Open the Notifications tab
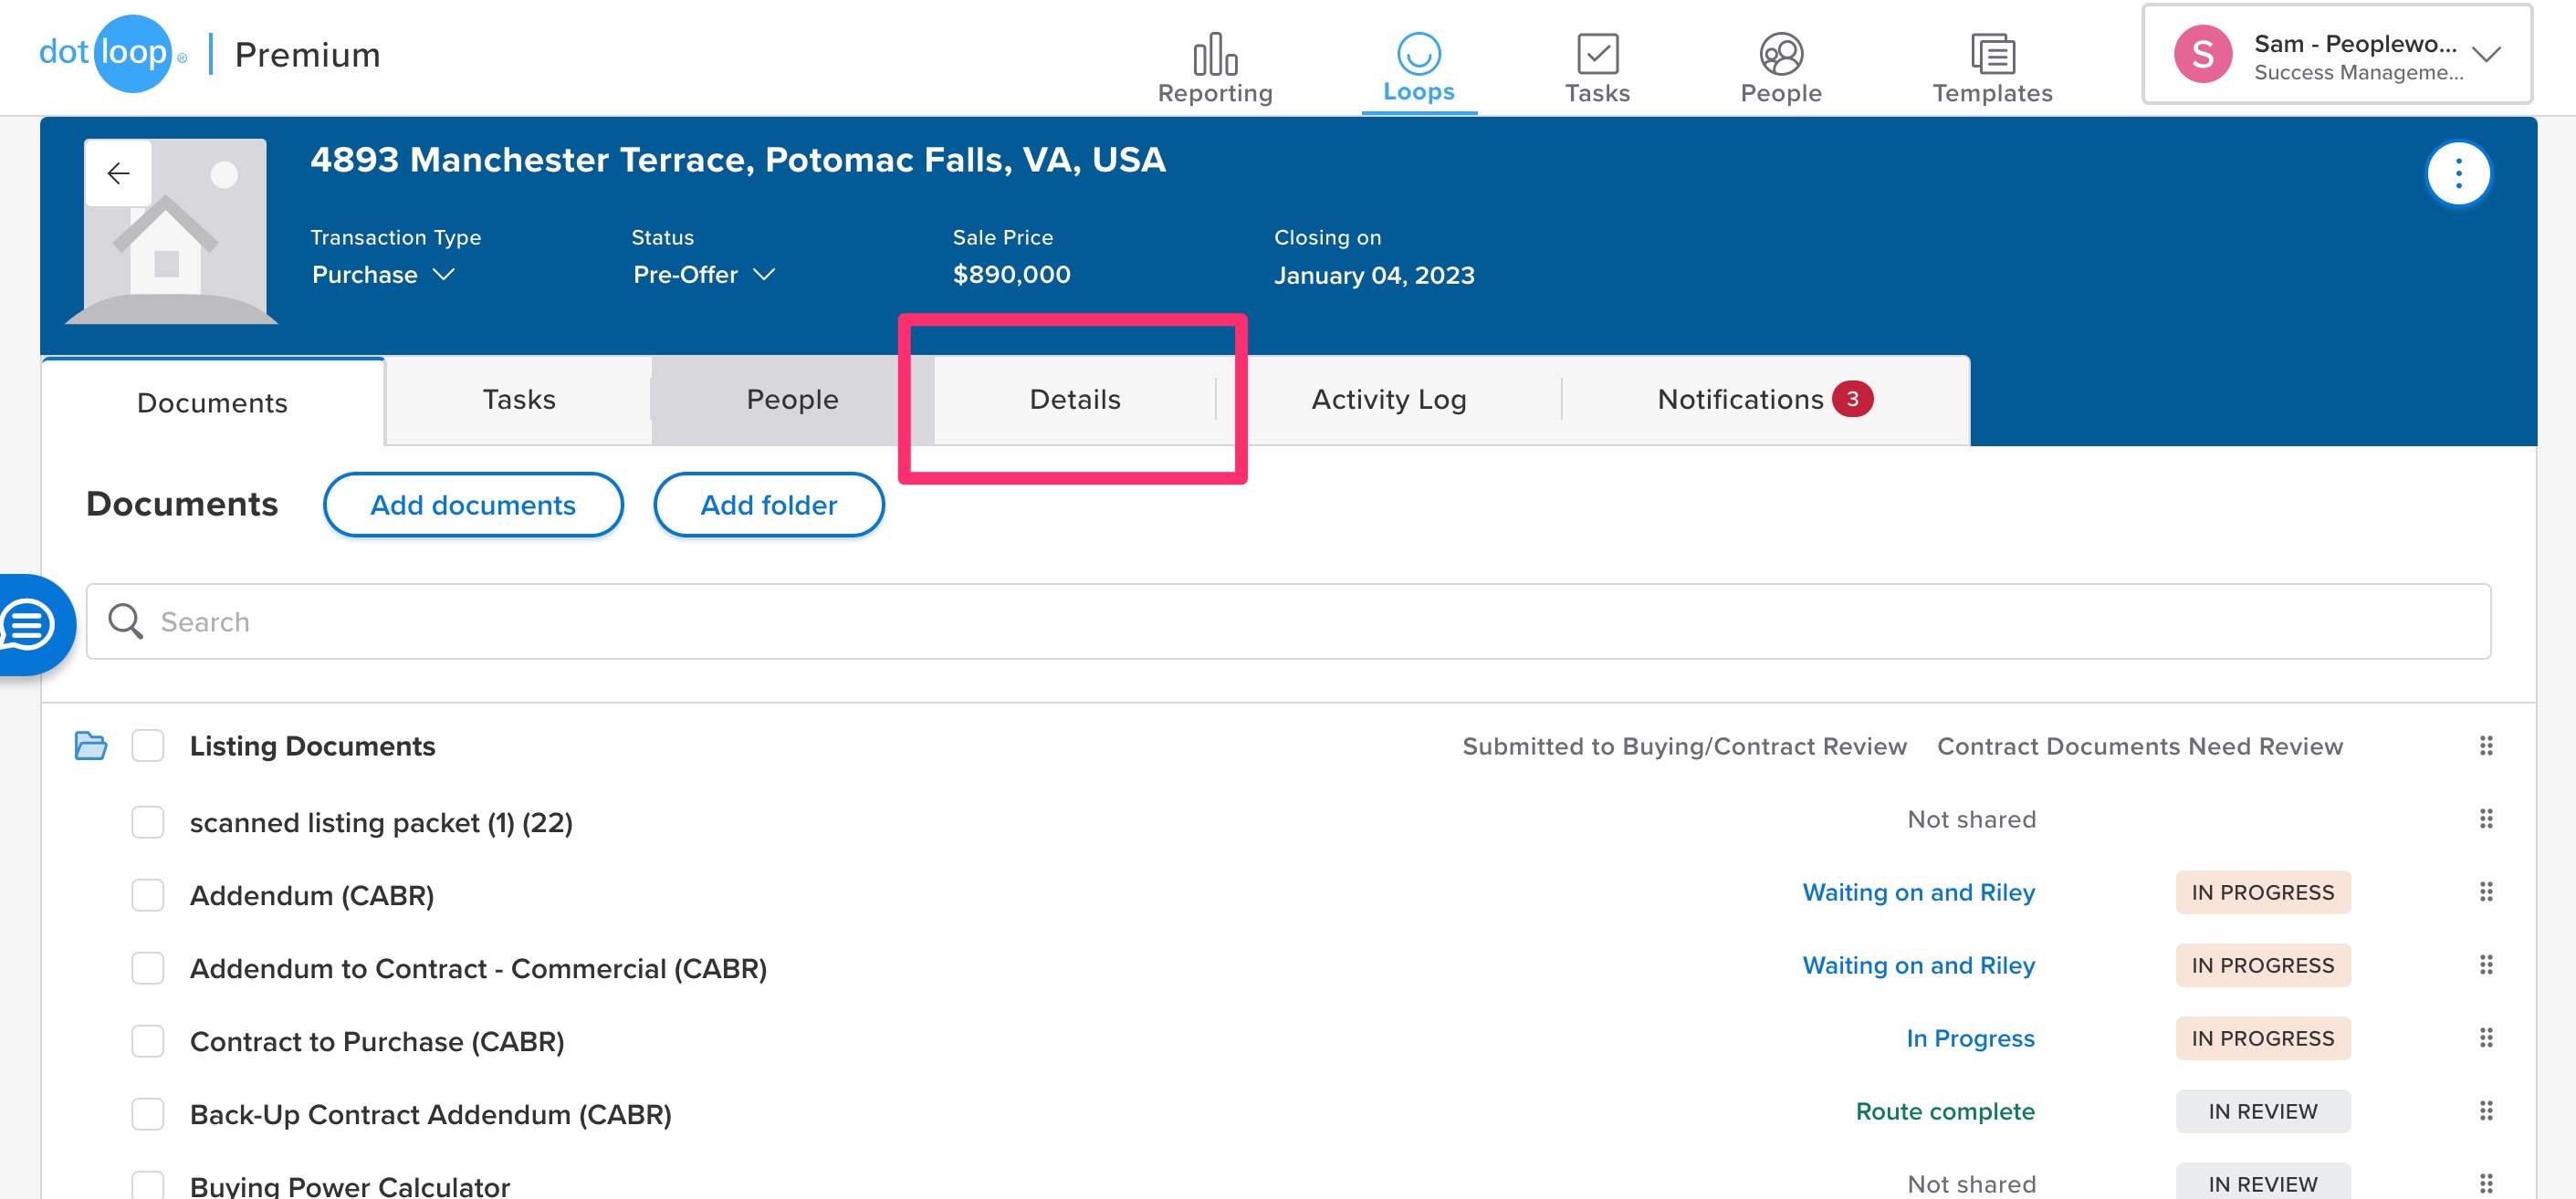 1765,400
